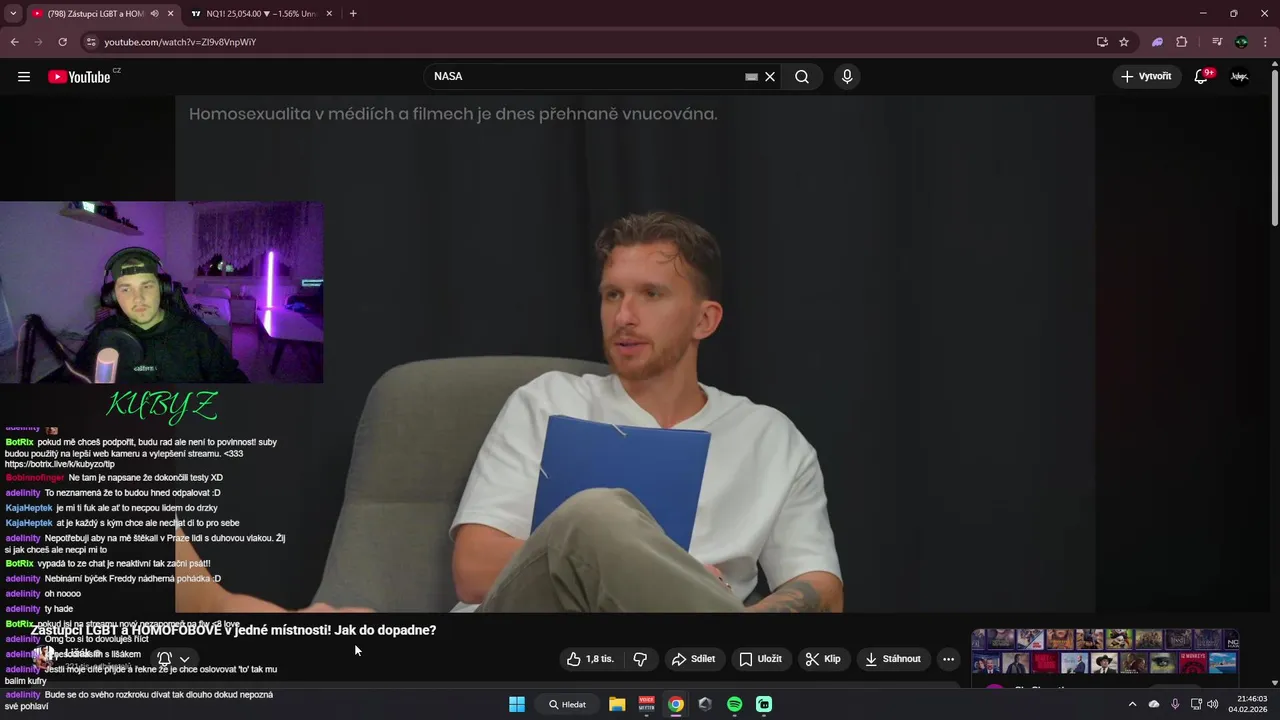Click the magnifier search button

click(x=802, y=77)
